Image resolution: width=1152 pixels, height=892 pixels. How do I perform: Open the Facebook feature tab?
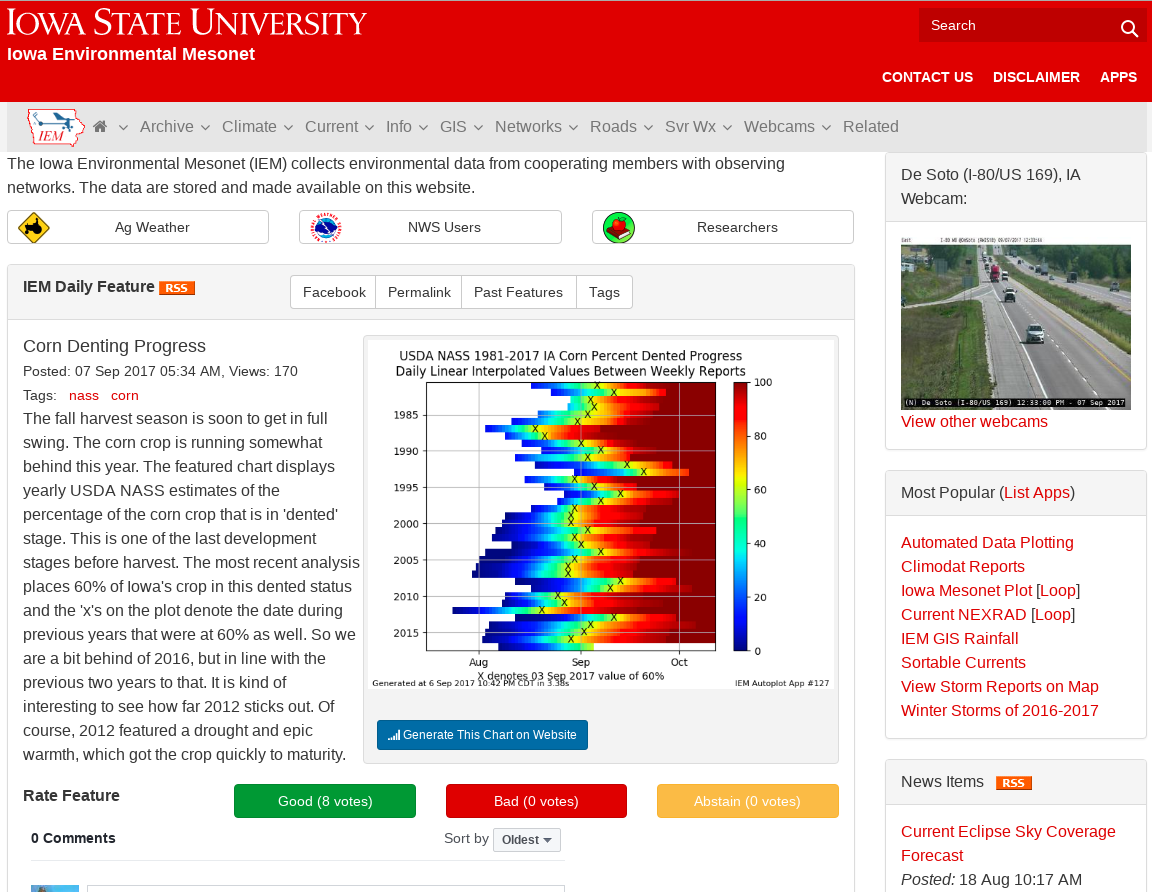(x=334, y=292)
